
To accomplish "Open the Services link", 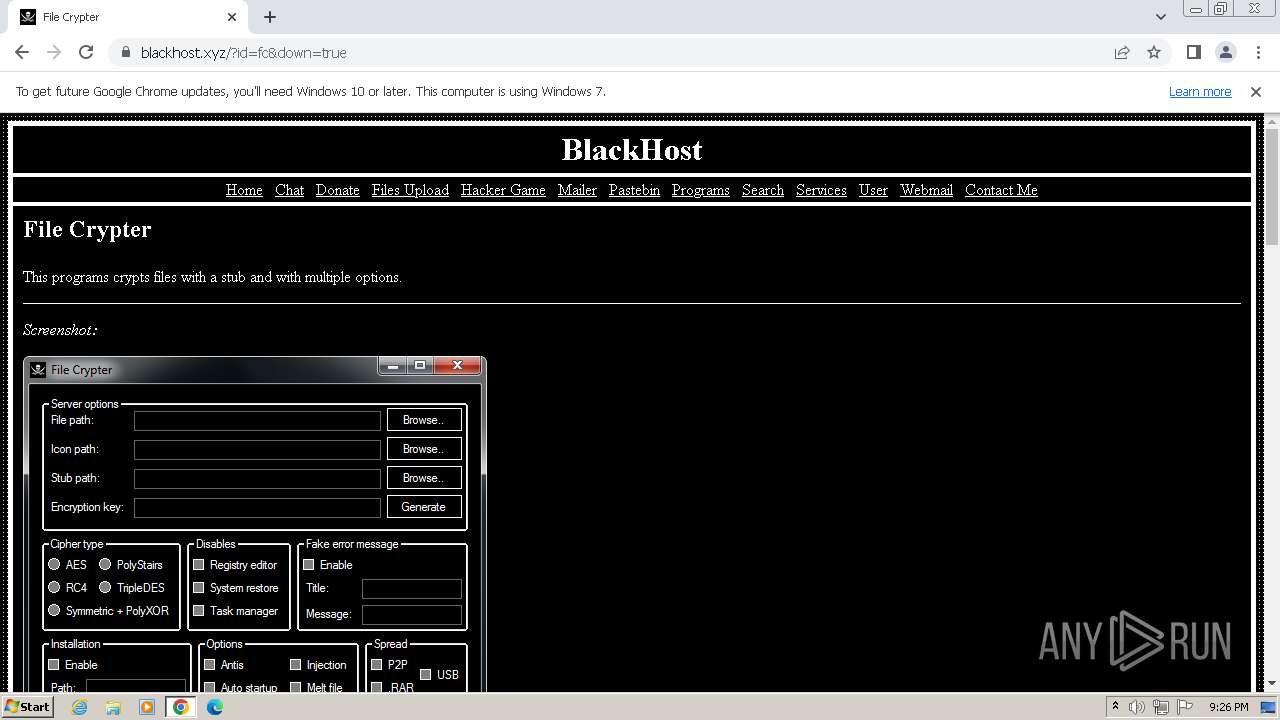I will click(821, 190).
